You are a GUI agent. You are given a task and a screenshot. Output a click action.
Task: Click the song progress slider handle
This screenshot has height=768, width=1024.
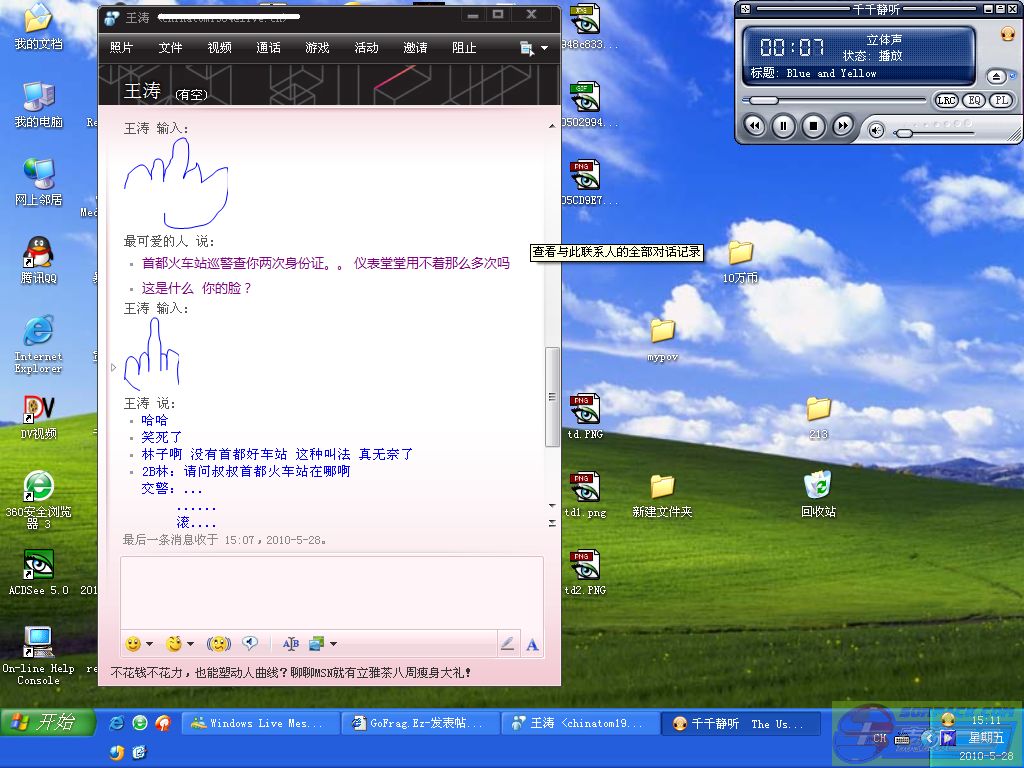coord(766,100)
